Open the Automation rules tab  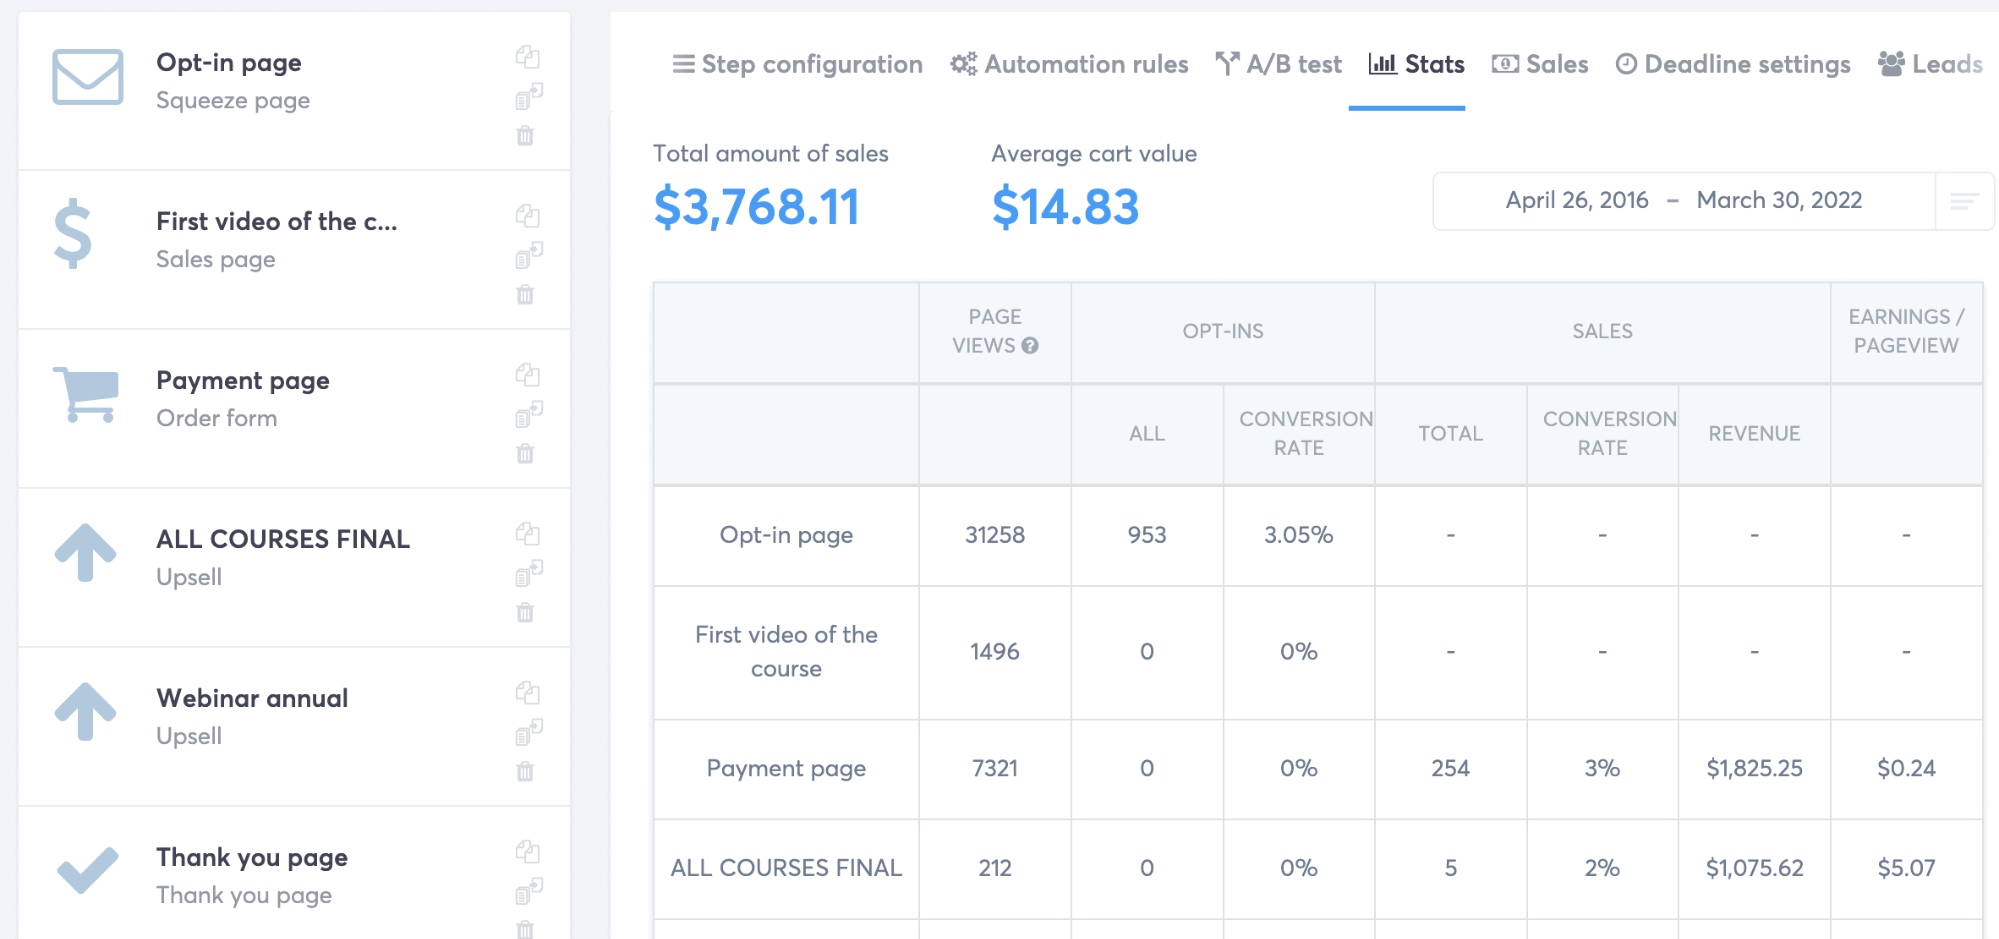pyautogui.click(x=1068, y=64)
